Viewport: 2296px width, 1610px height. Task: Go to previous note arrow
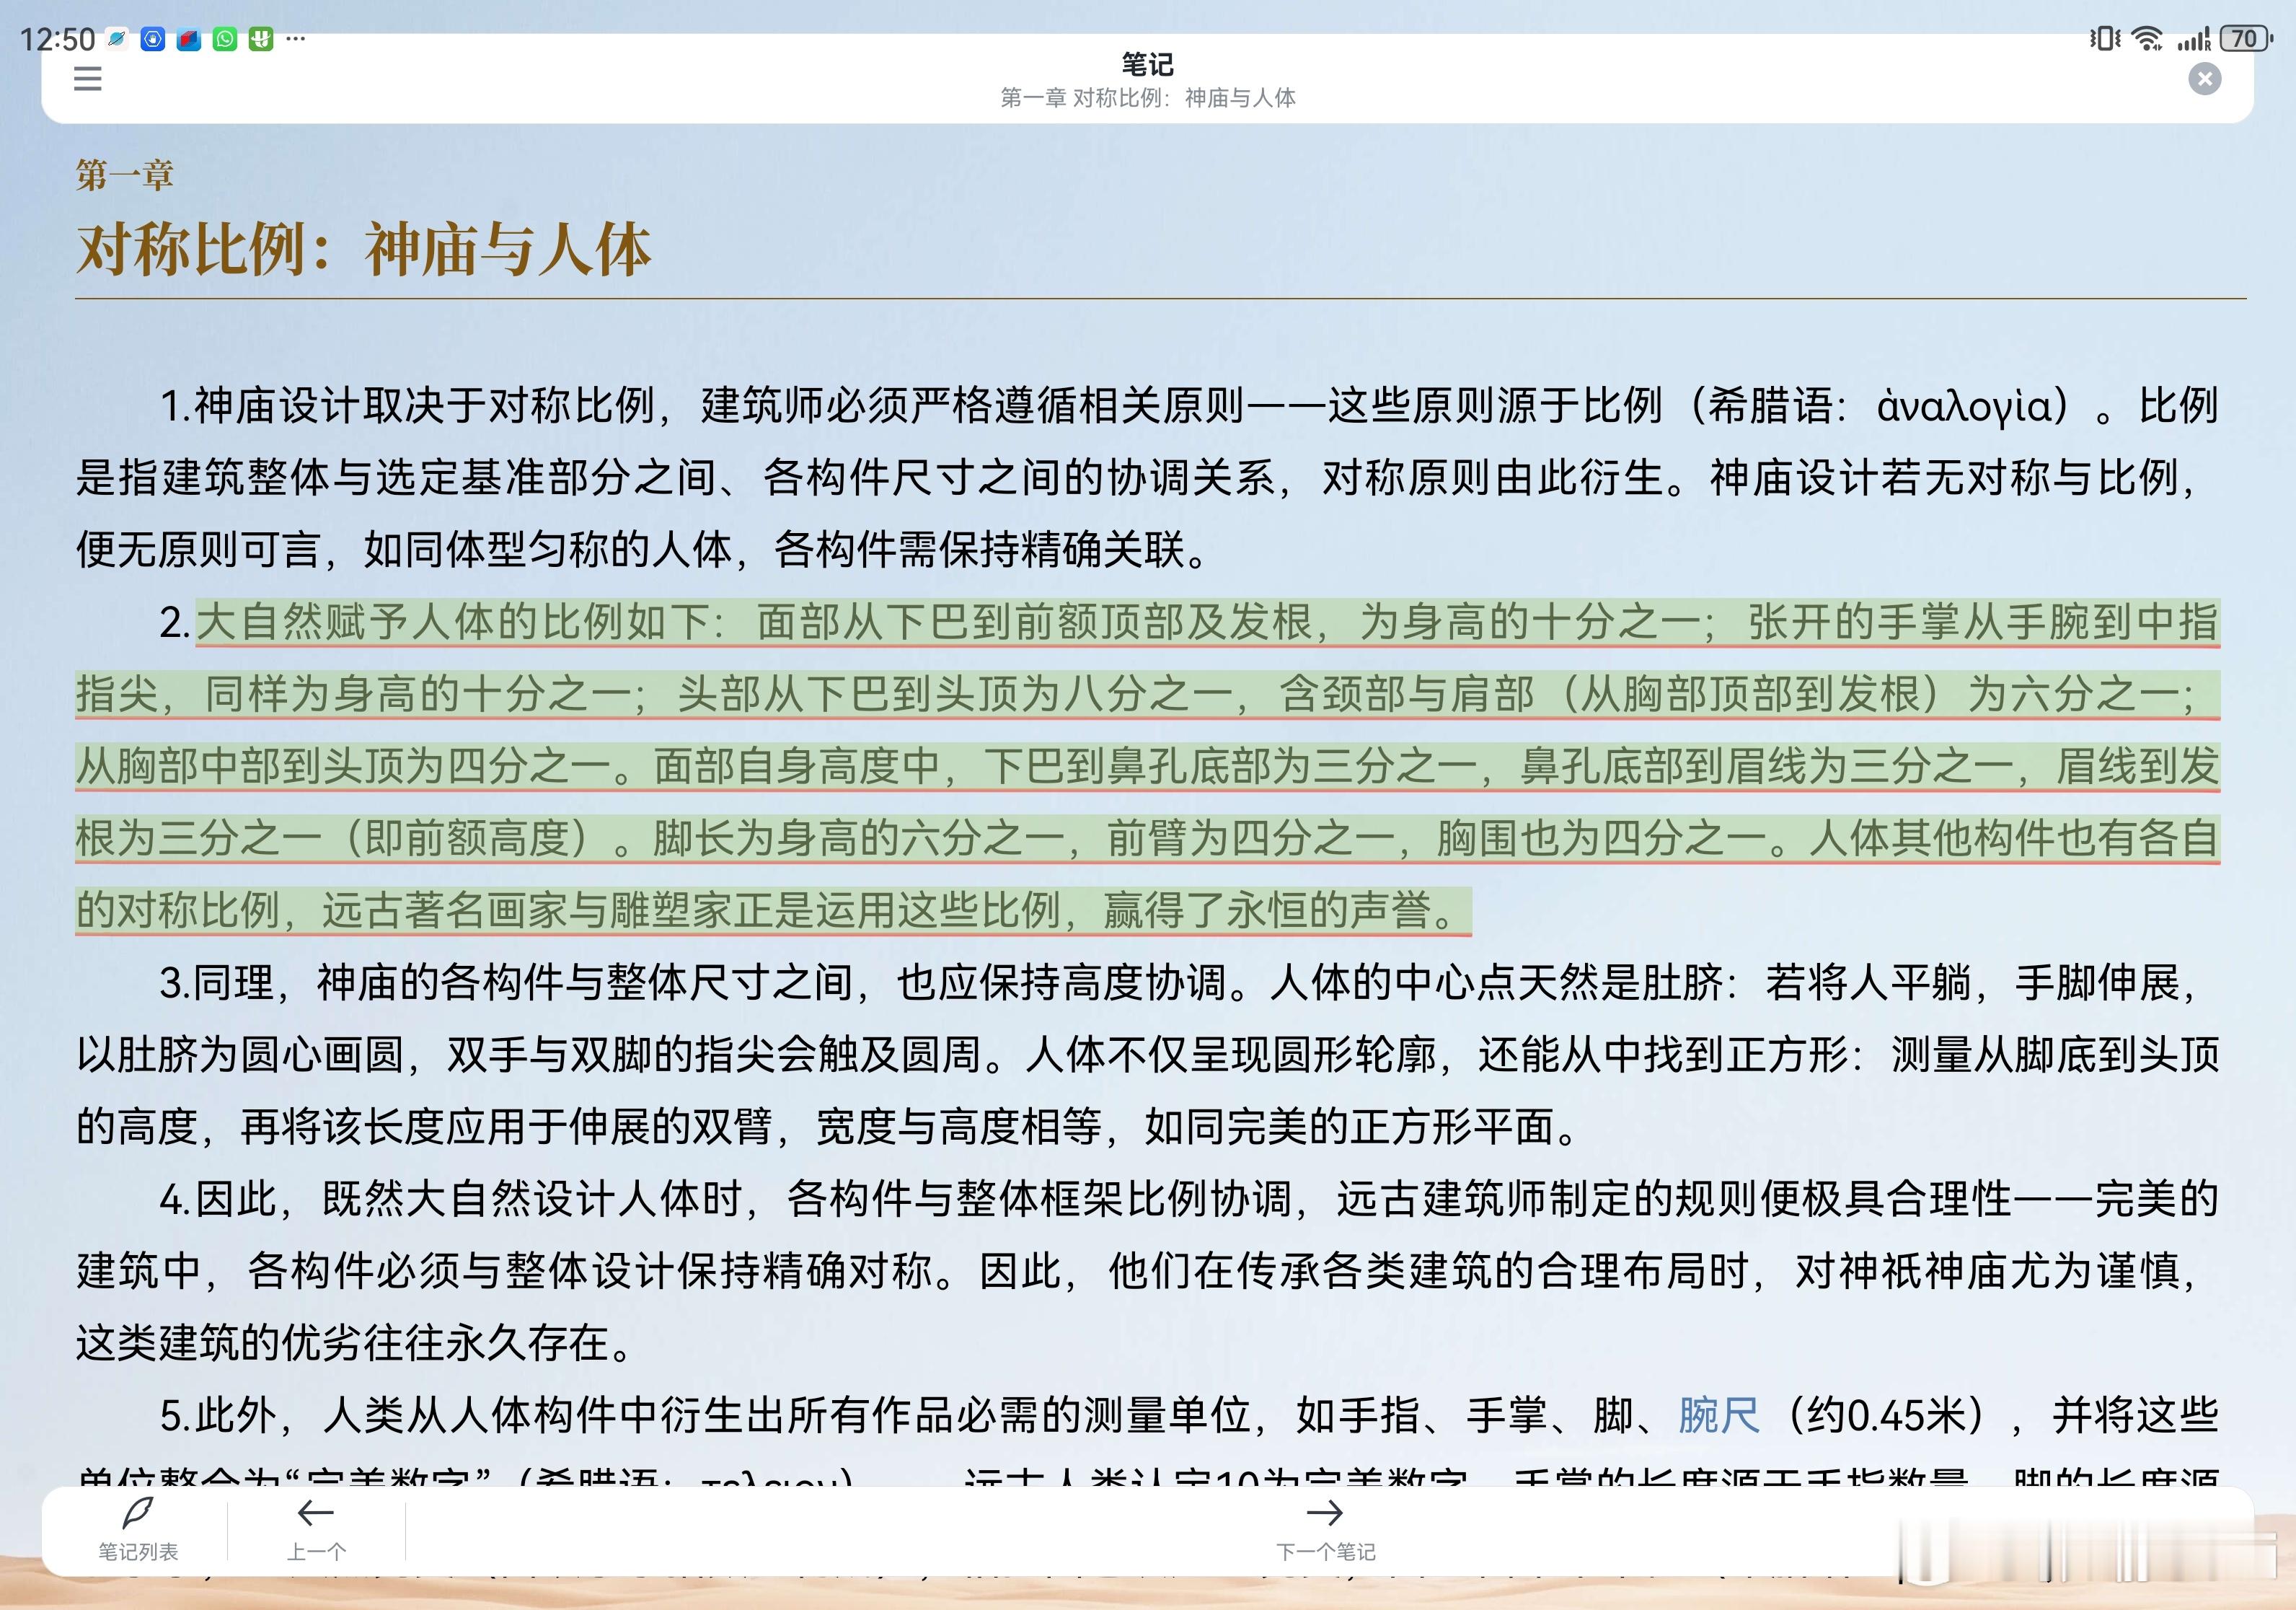[x=316, y=1512]
